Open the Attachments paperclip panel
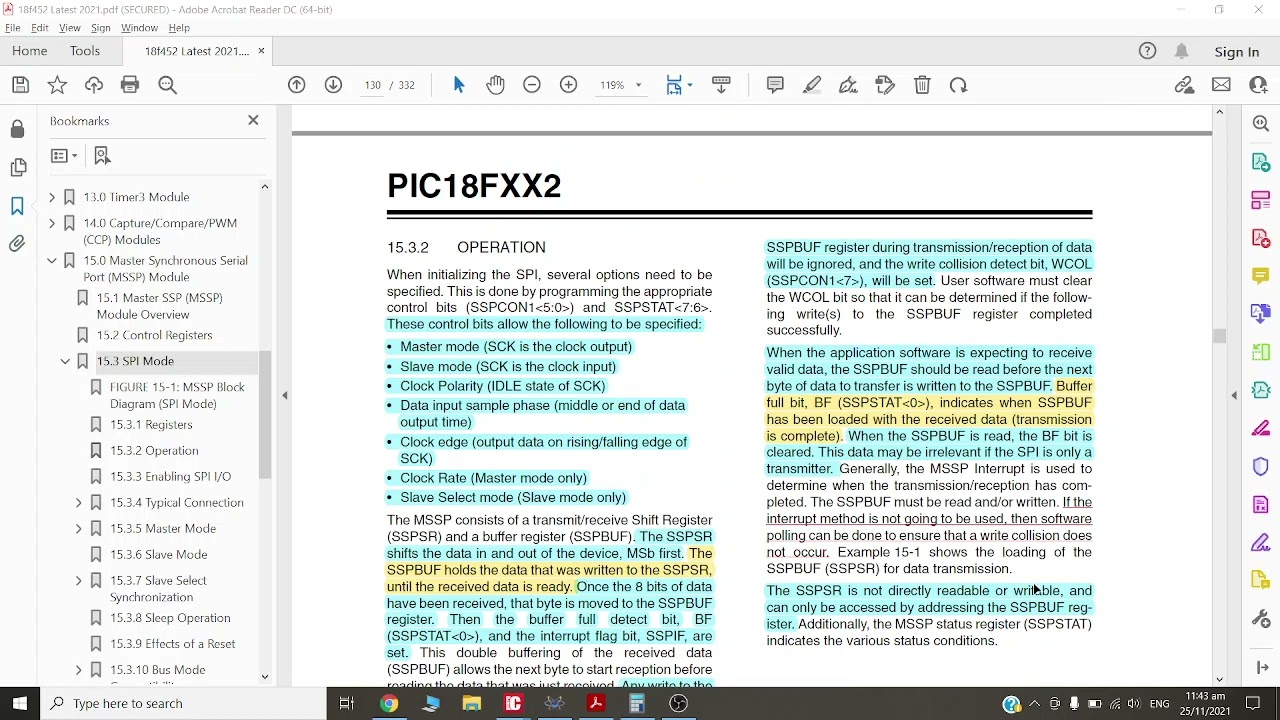The width and height of the screenshot is (1280, 720). [x=18, y=243]
